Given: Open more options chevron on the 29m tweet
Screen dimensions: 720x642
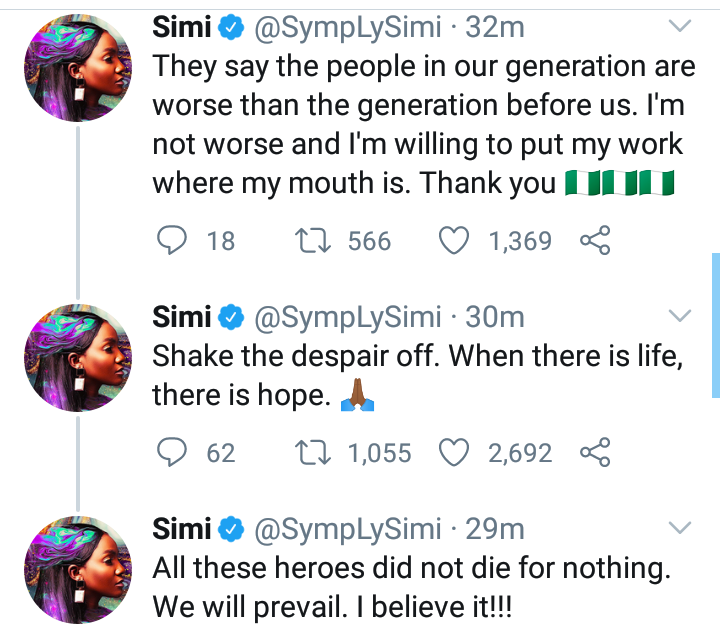Looking at the screenshot, I should click(x=680, y=528).
